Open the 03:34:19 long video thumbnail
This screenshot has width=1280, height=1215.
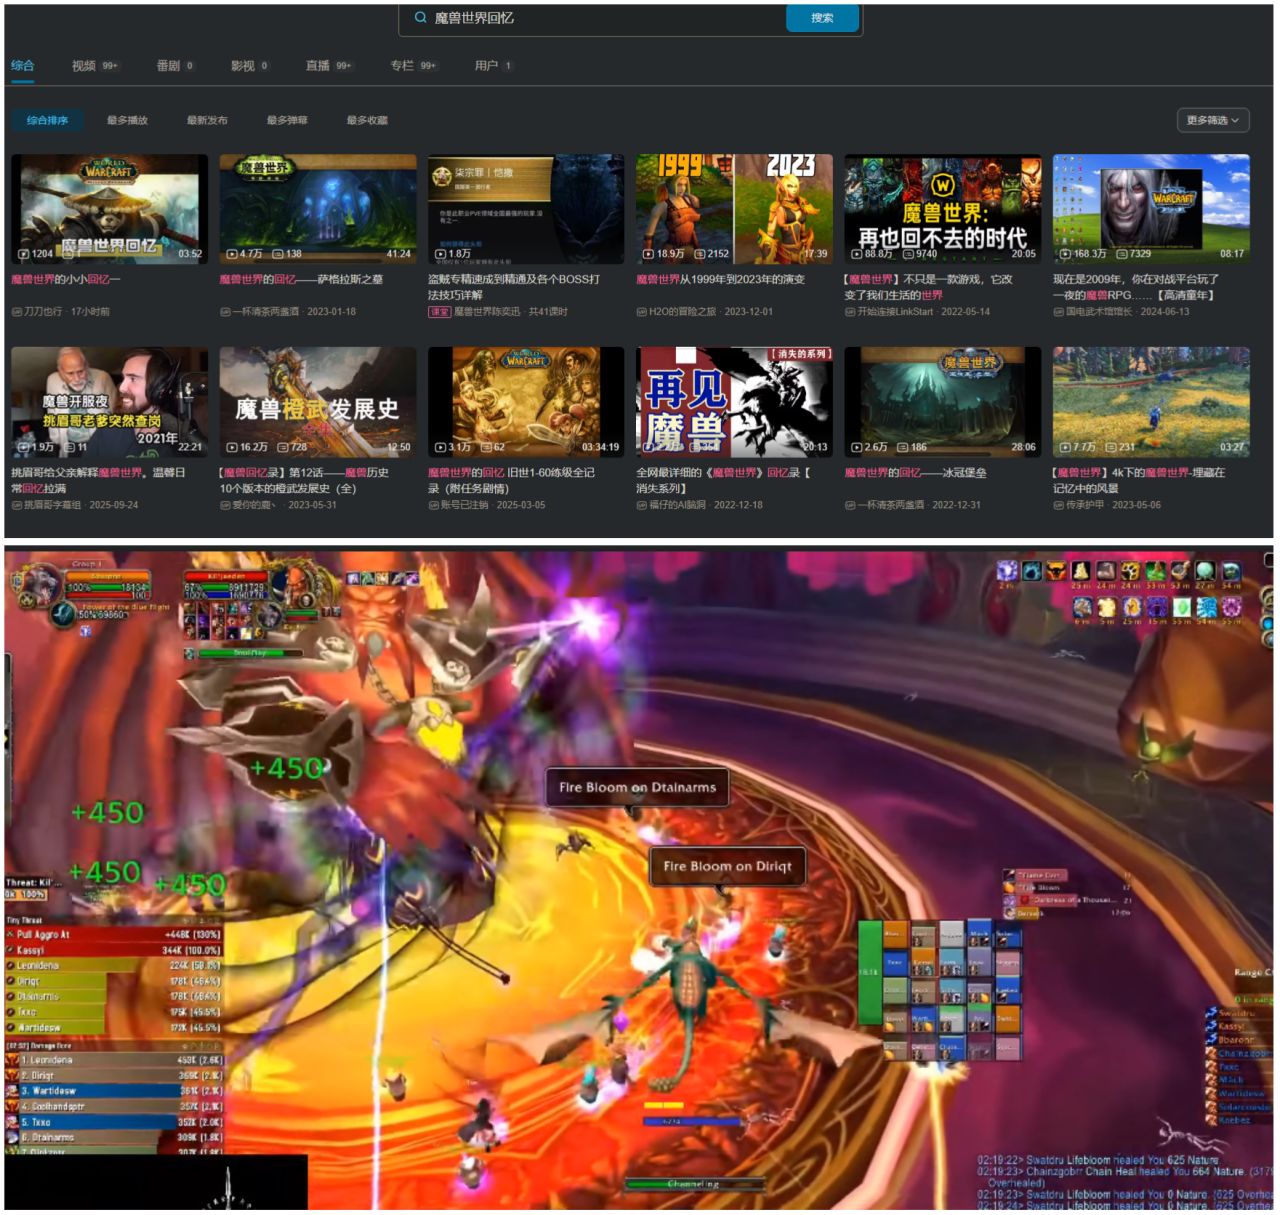tap(526, 401)
